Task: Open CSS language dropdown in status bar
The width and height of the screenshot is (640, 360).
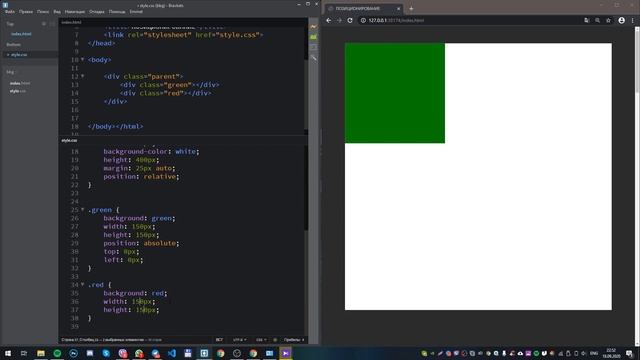Action: 261,340
